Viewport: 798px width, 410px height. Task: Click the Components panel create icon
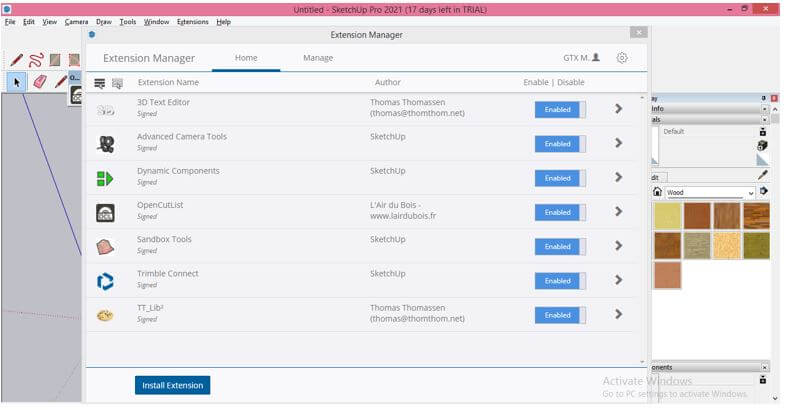[x=763, y=380]
